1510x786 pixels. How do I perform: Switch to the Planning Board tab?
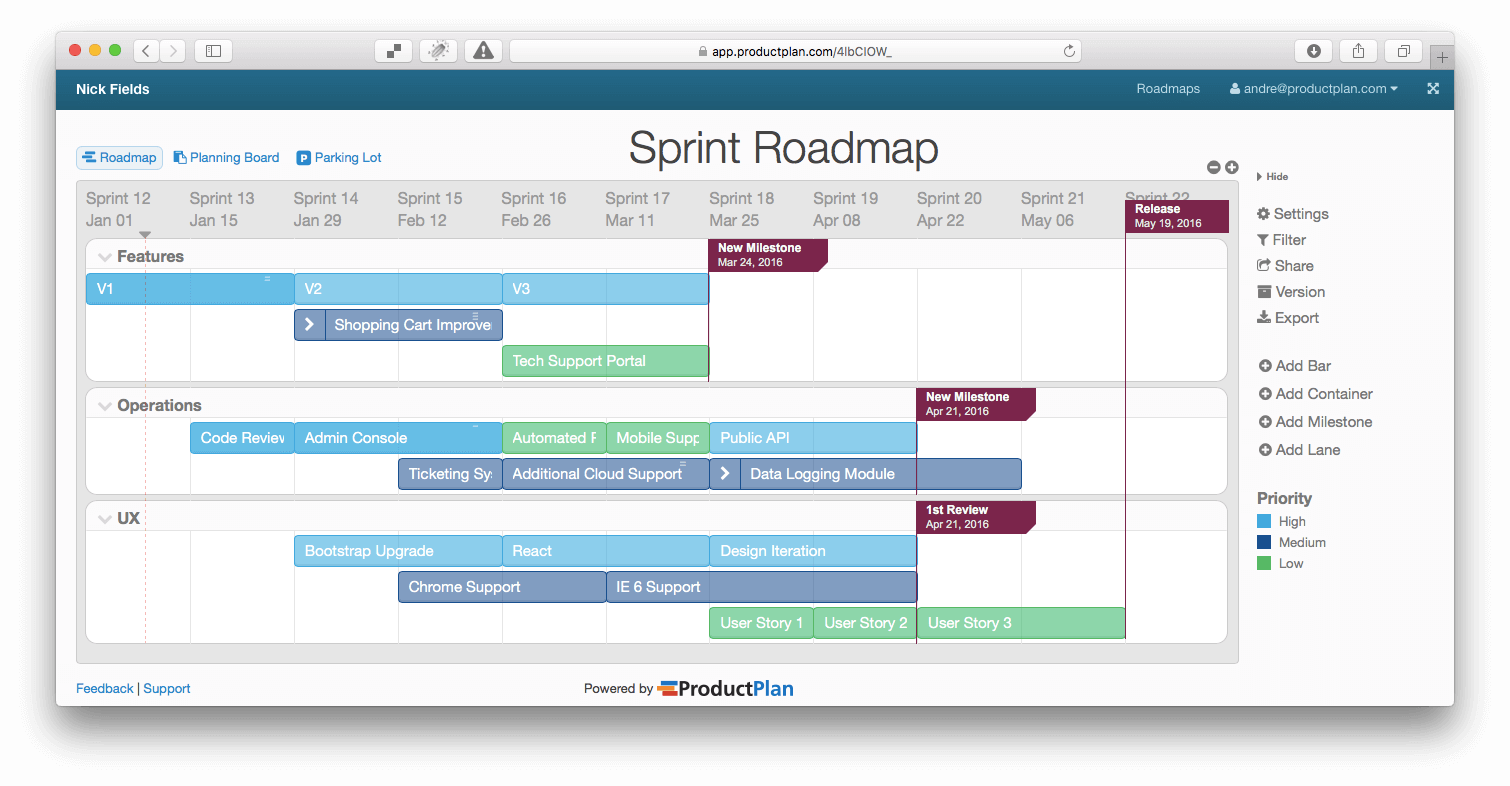(x=226, y=157)
